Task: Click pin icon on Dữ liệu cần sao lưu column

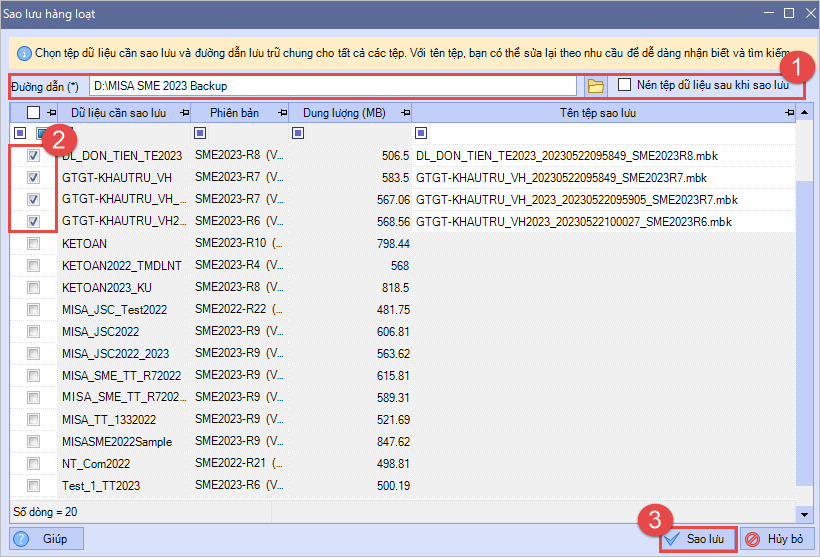Action: (x=183, y=113)
